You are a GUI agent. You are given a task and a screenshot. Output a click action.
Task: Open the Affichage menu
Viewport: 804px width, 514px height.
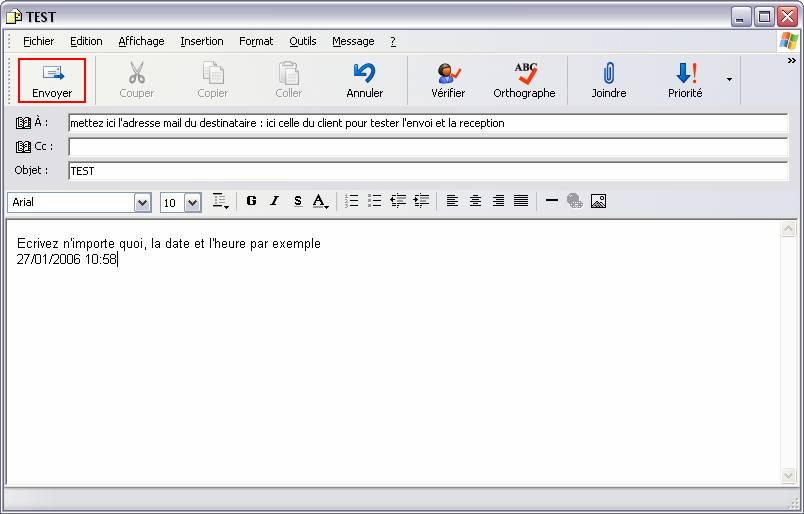(141, 41)
